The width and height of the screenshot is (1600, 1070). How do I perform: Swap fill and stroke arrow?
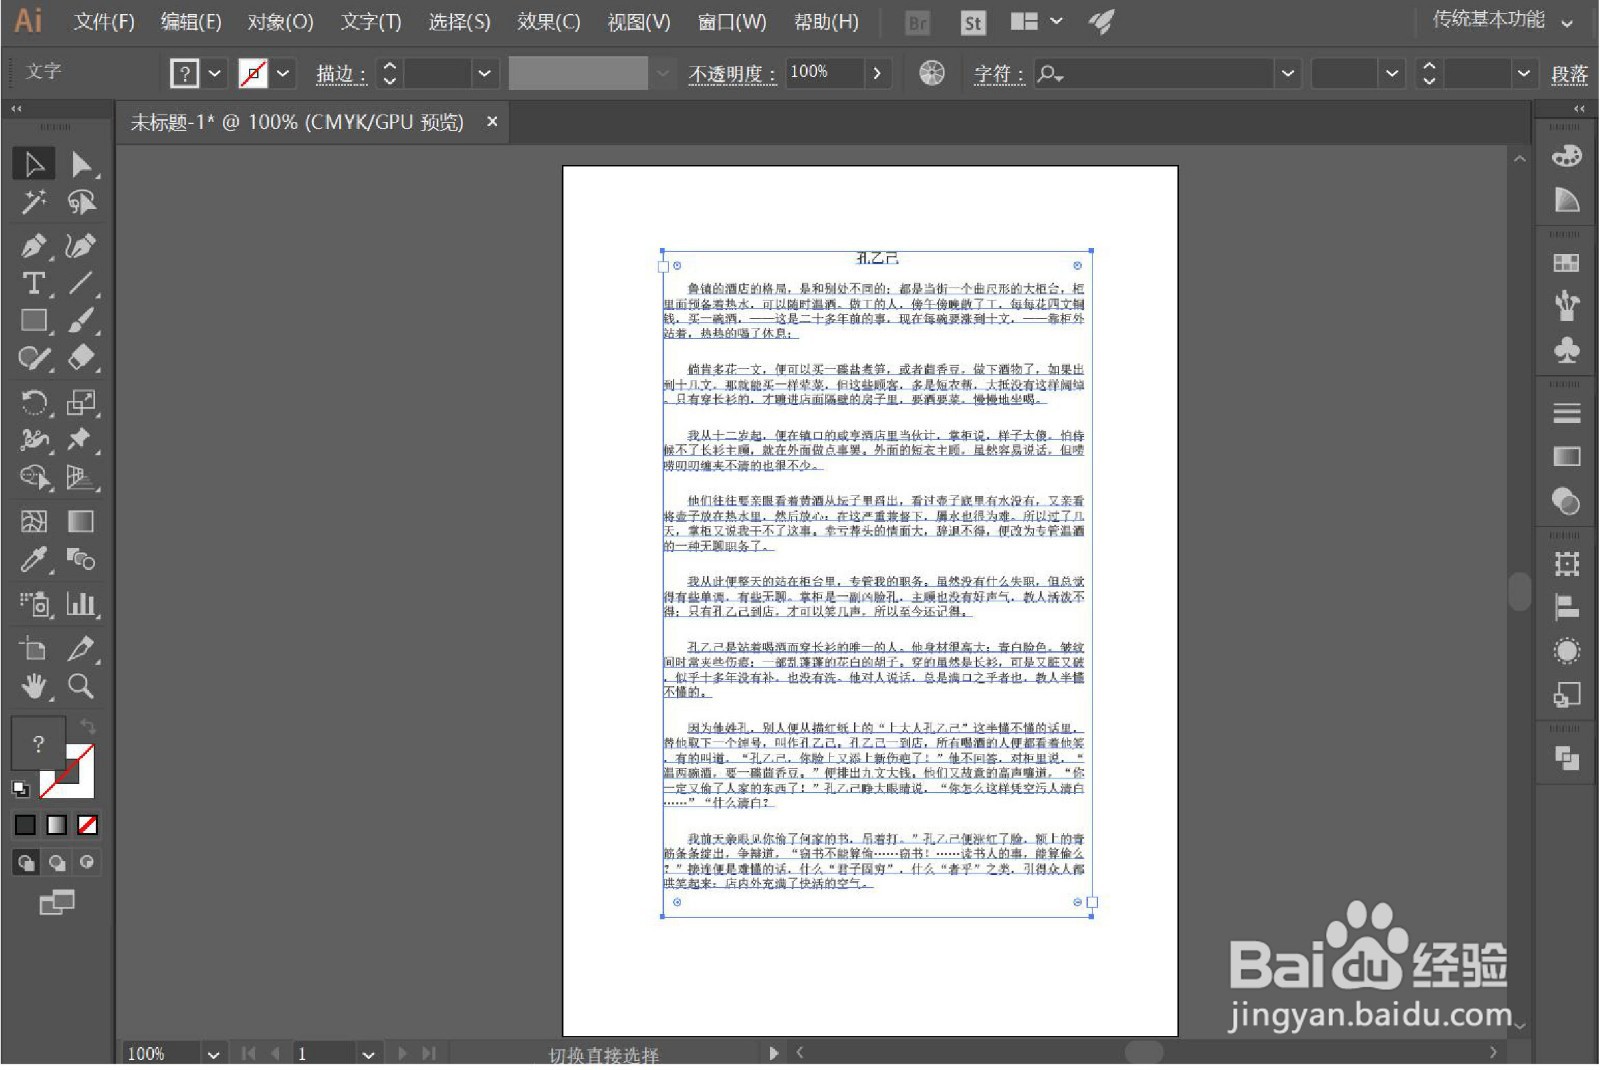click(88, 727)
